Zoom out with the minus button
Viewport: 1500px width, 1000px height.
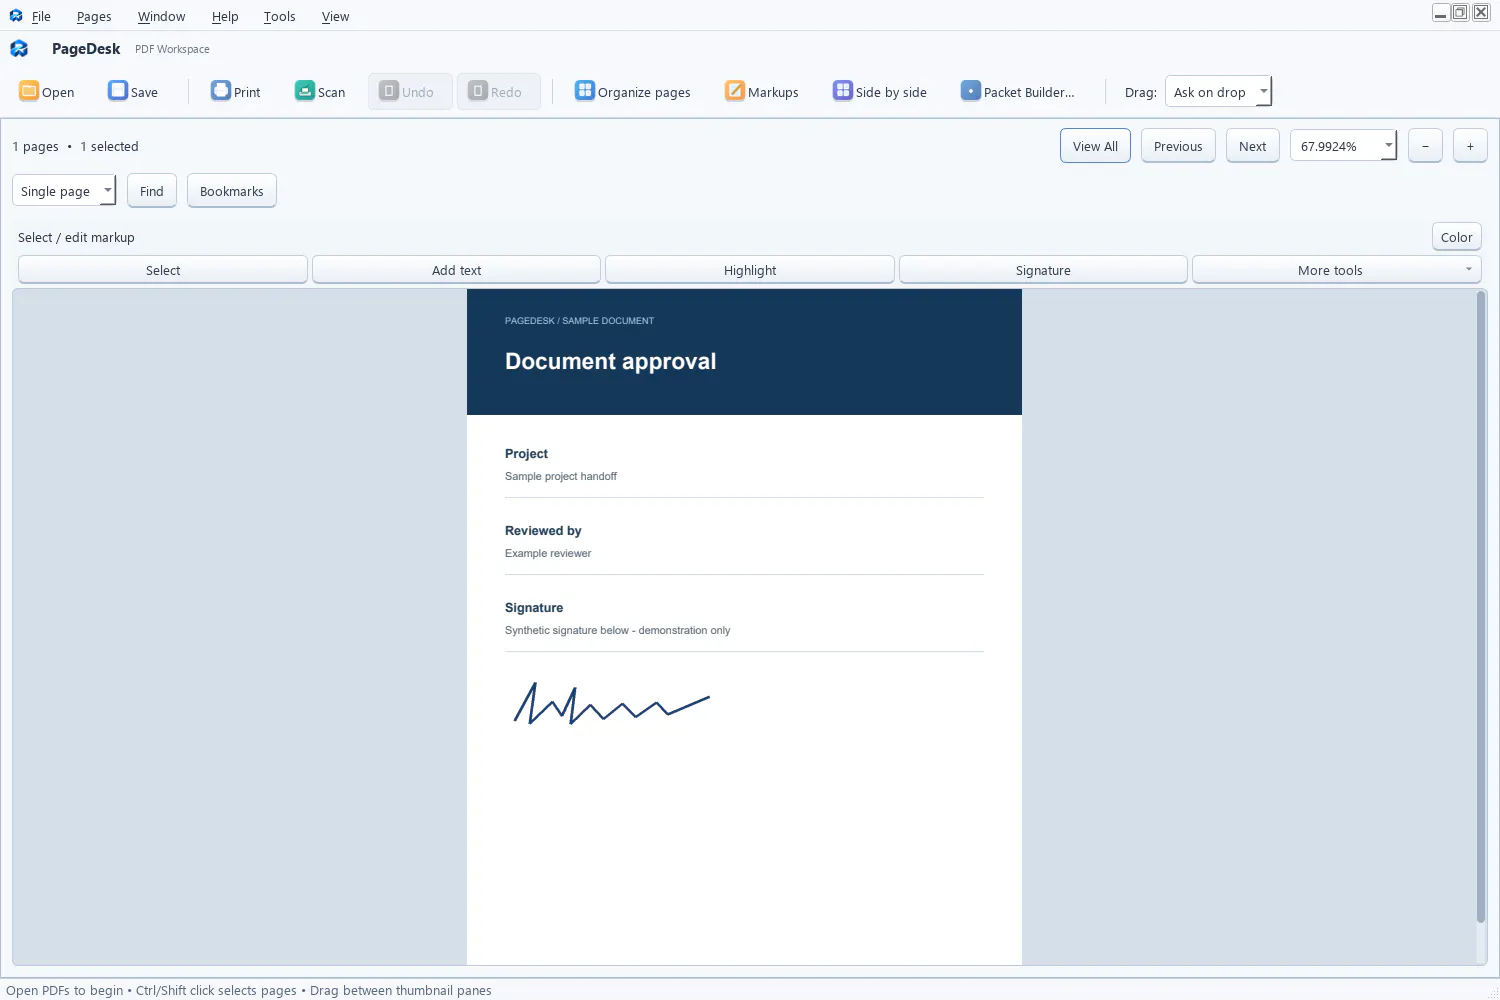[1425, 146]
